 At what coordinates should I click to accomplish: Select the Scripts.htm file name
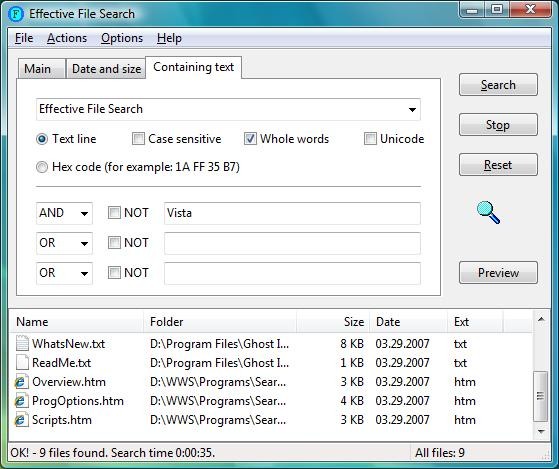tap(62, 420)
